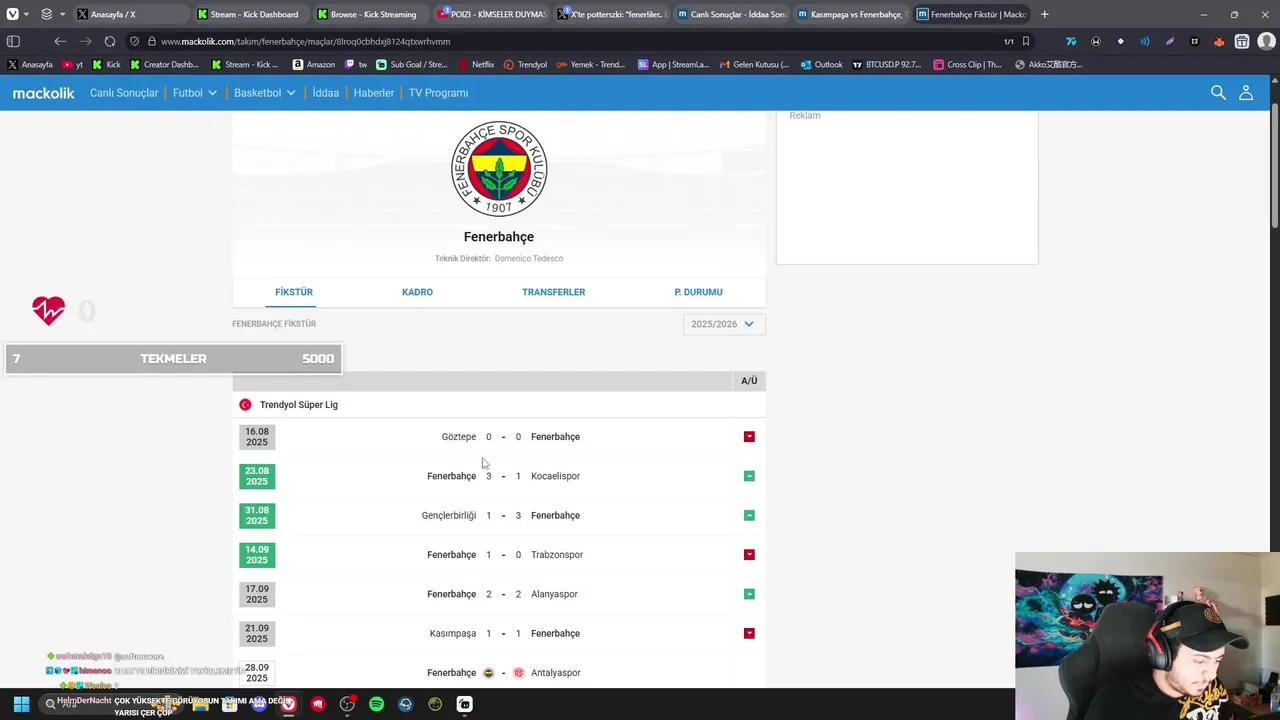Image resolution: width=1280 pixels, height=720 pixels.
Task: Bookmark this page from the address bar
Action: pos(1026,41)
